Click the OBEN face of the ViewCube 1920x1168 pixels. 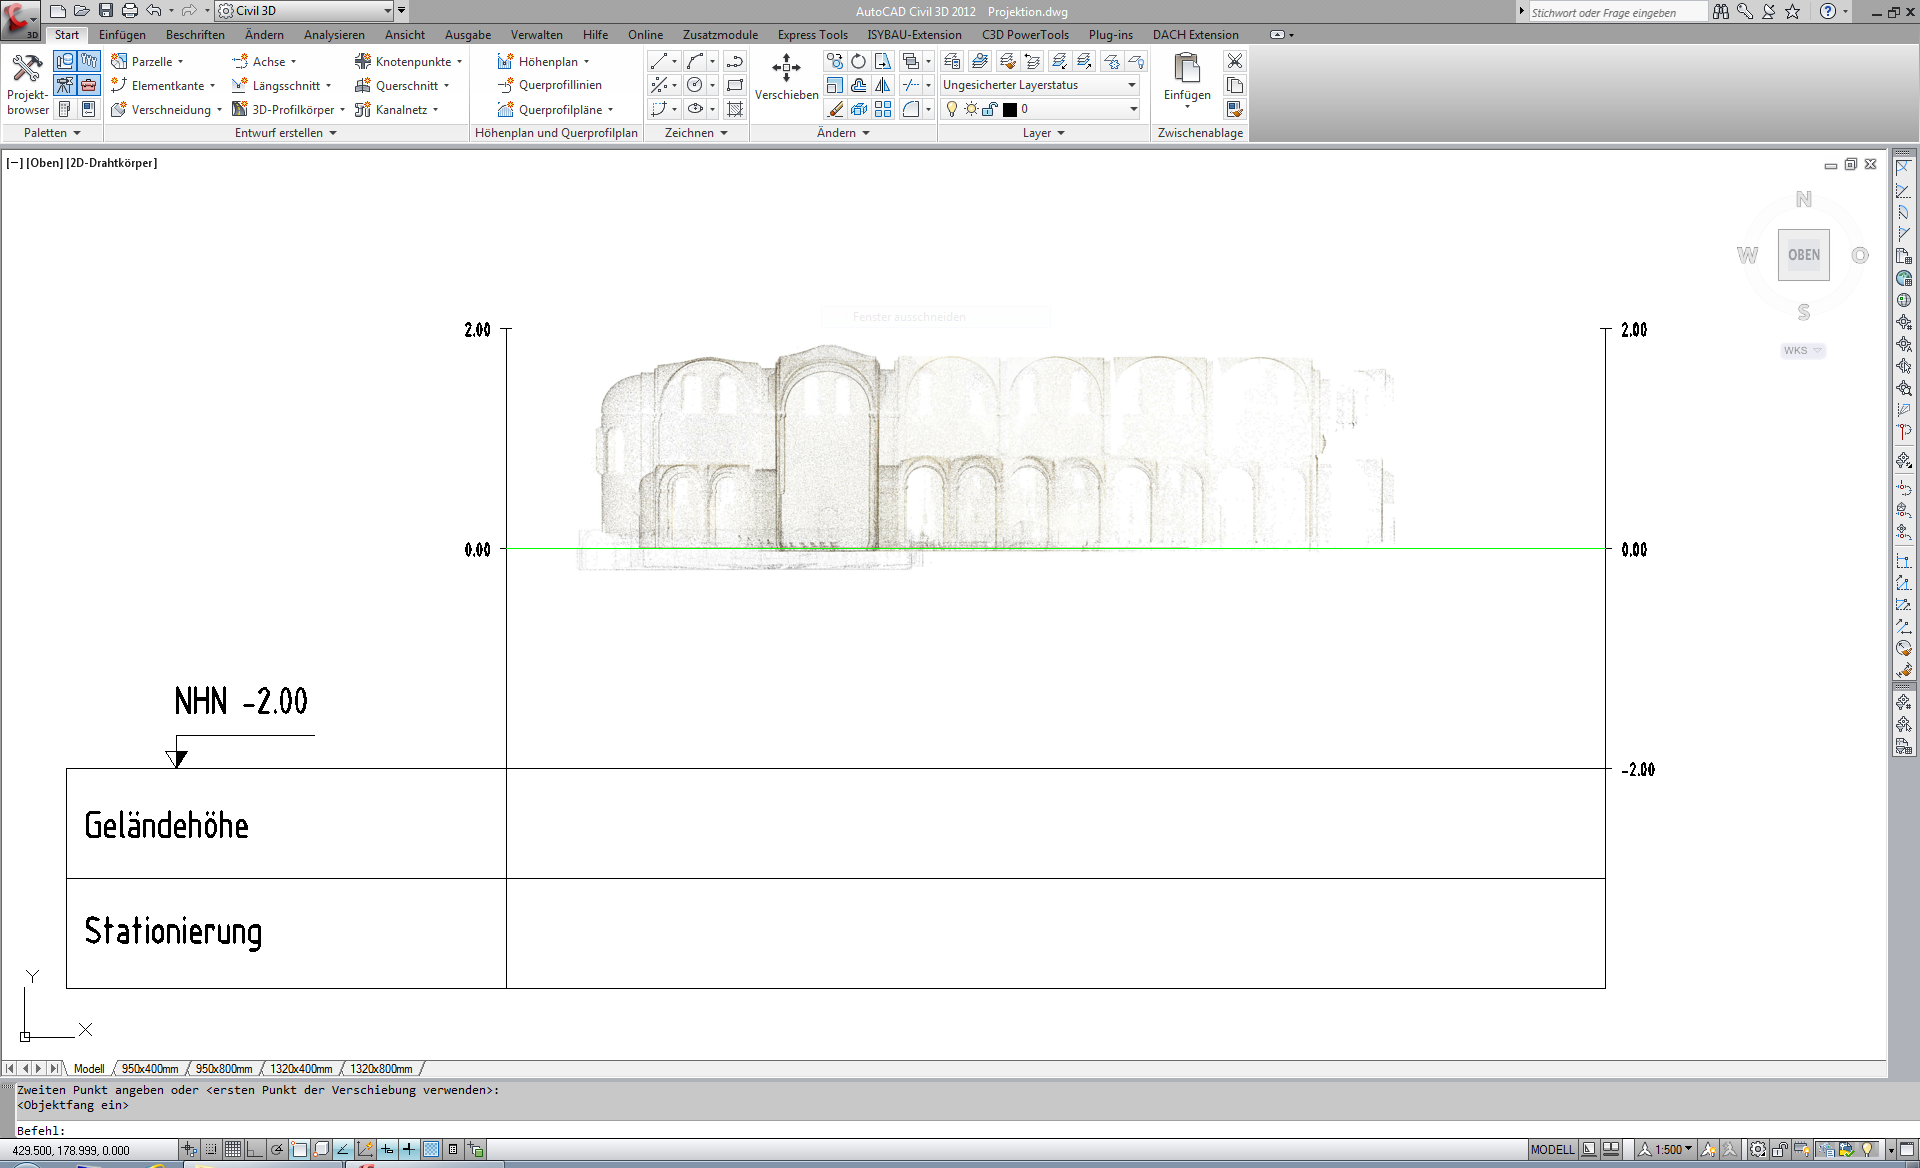pos(1803,255)
